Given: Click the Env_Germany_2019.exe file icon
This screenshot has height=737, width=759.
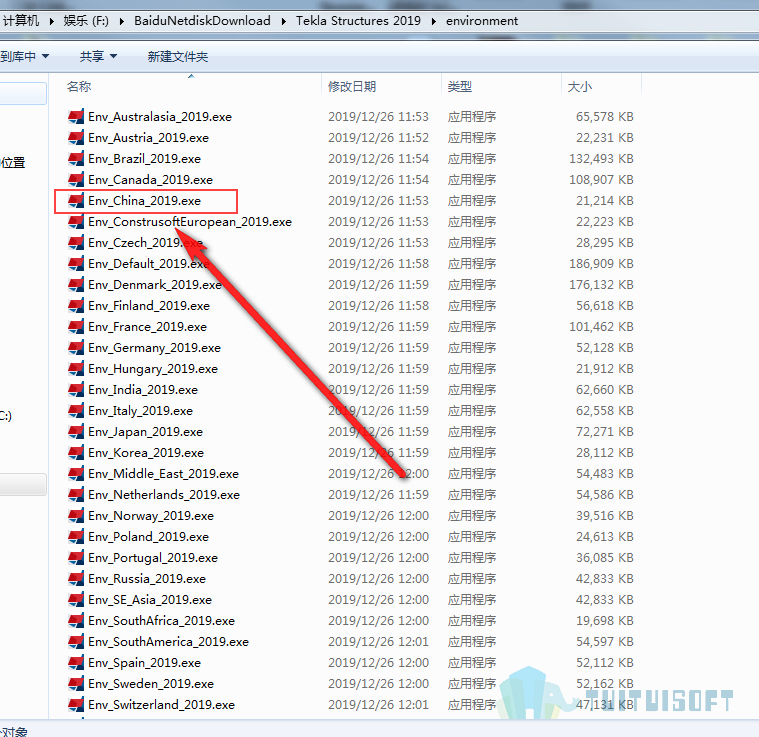Looking at the screenshot, I should point(76,347).
